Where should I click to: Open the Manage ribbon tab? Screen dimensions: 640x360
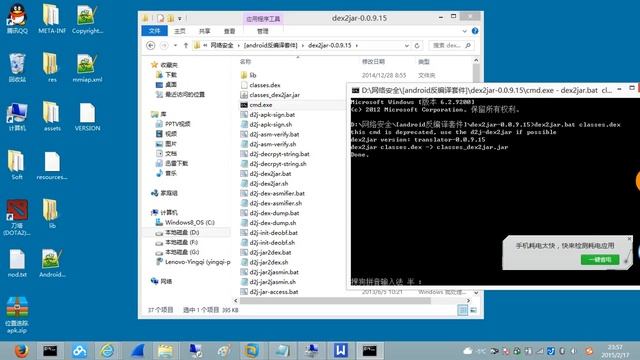pos(262,31)
